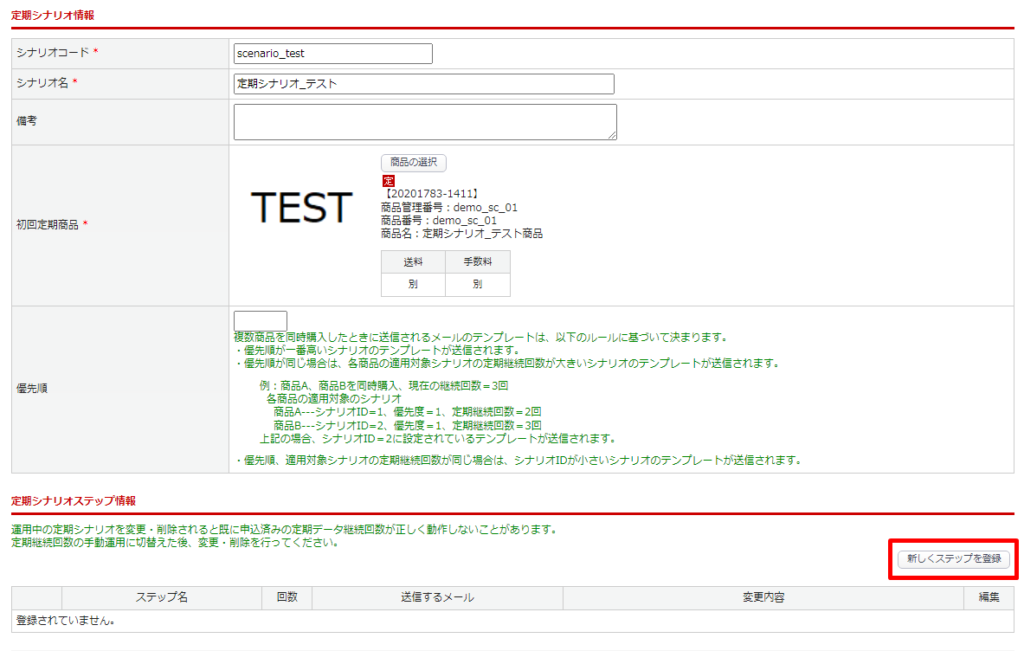Focus the 備考 textarea

424,122
